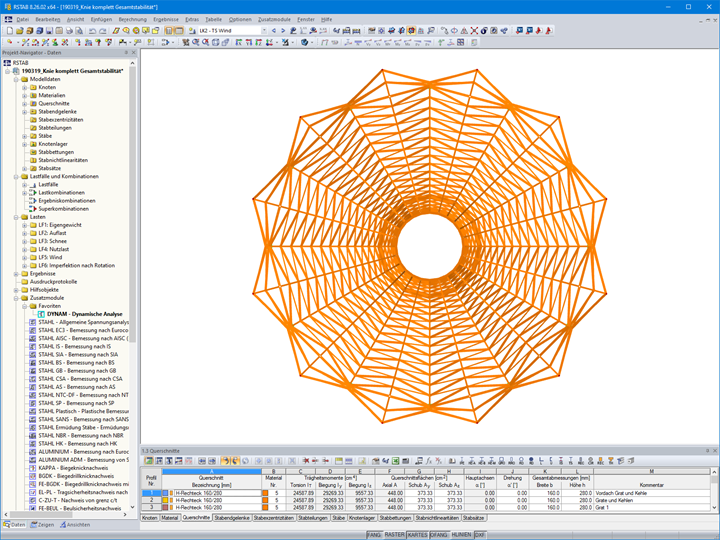720x540 pixels.
Task: Toggle the OFANG status bar button
Action: pos(439,535)
